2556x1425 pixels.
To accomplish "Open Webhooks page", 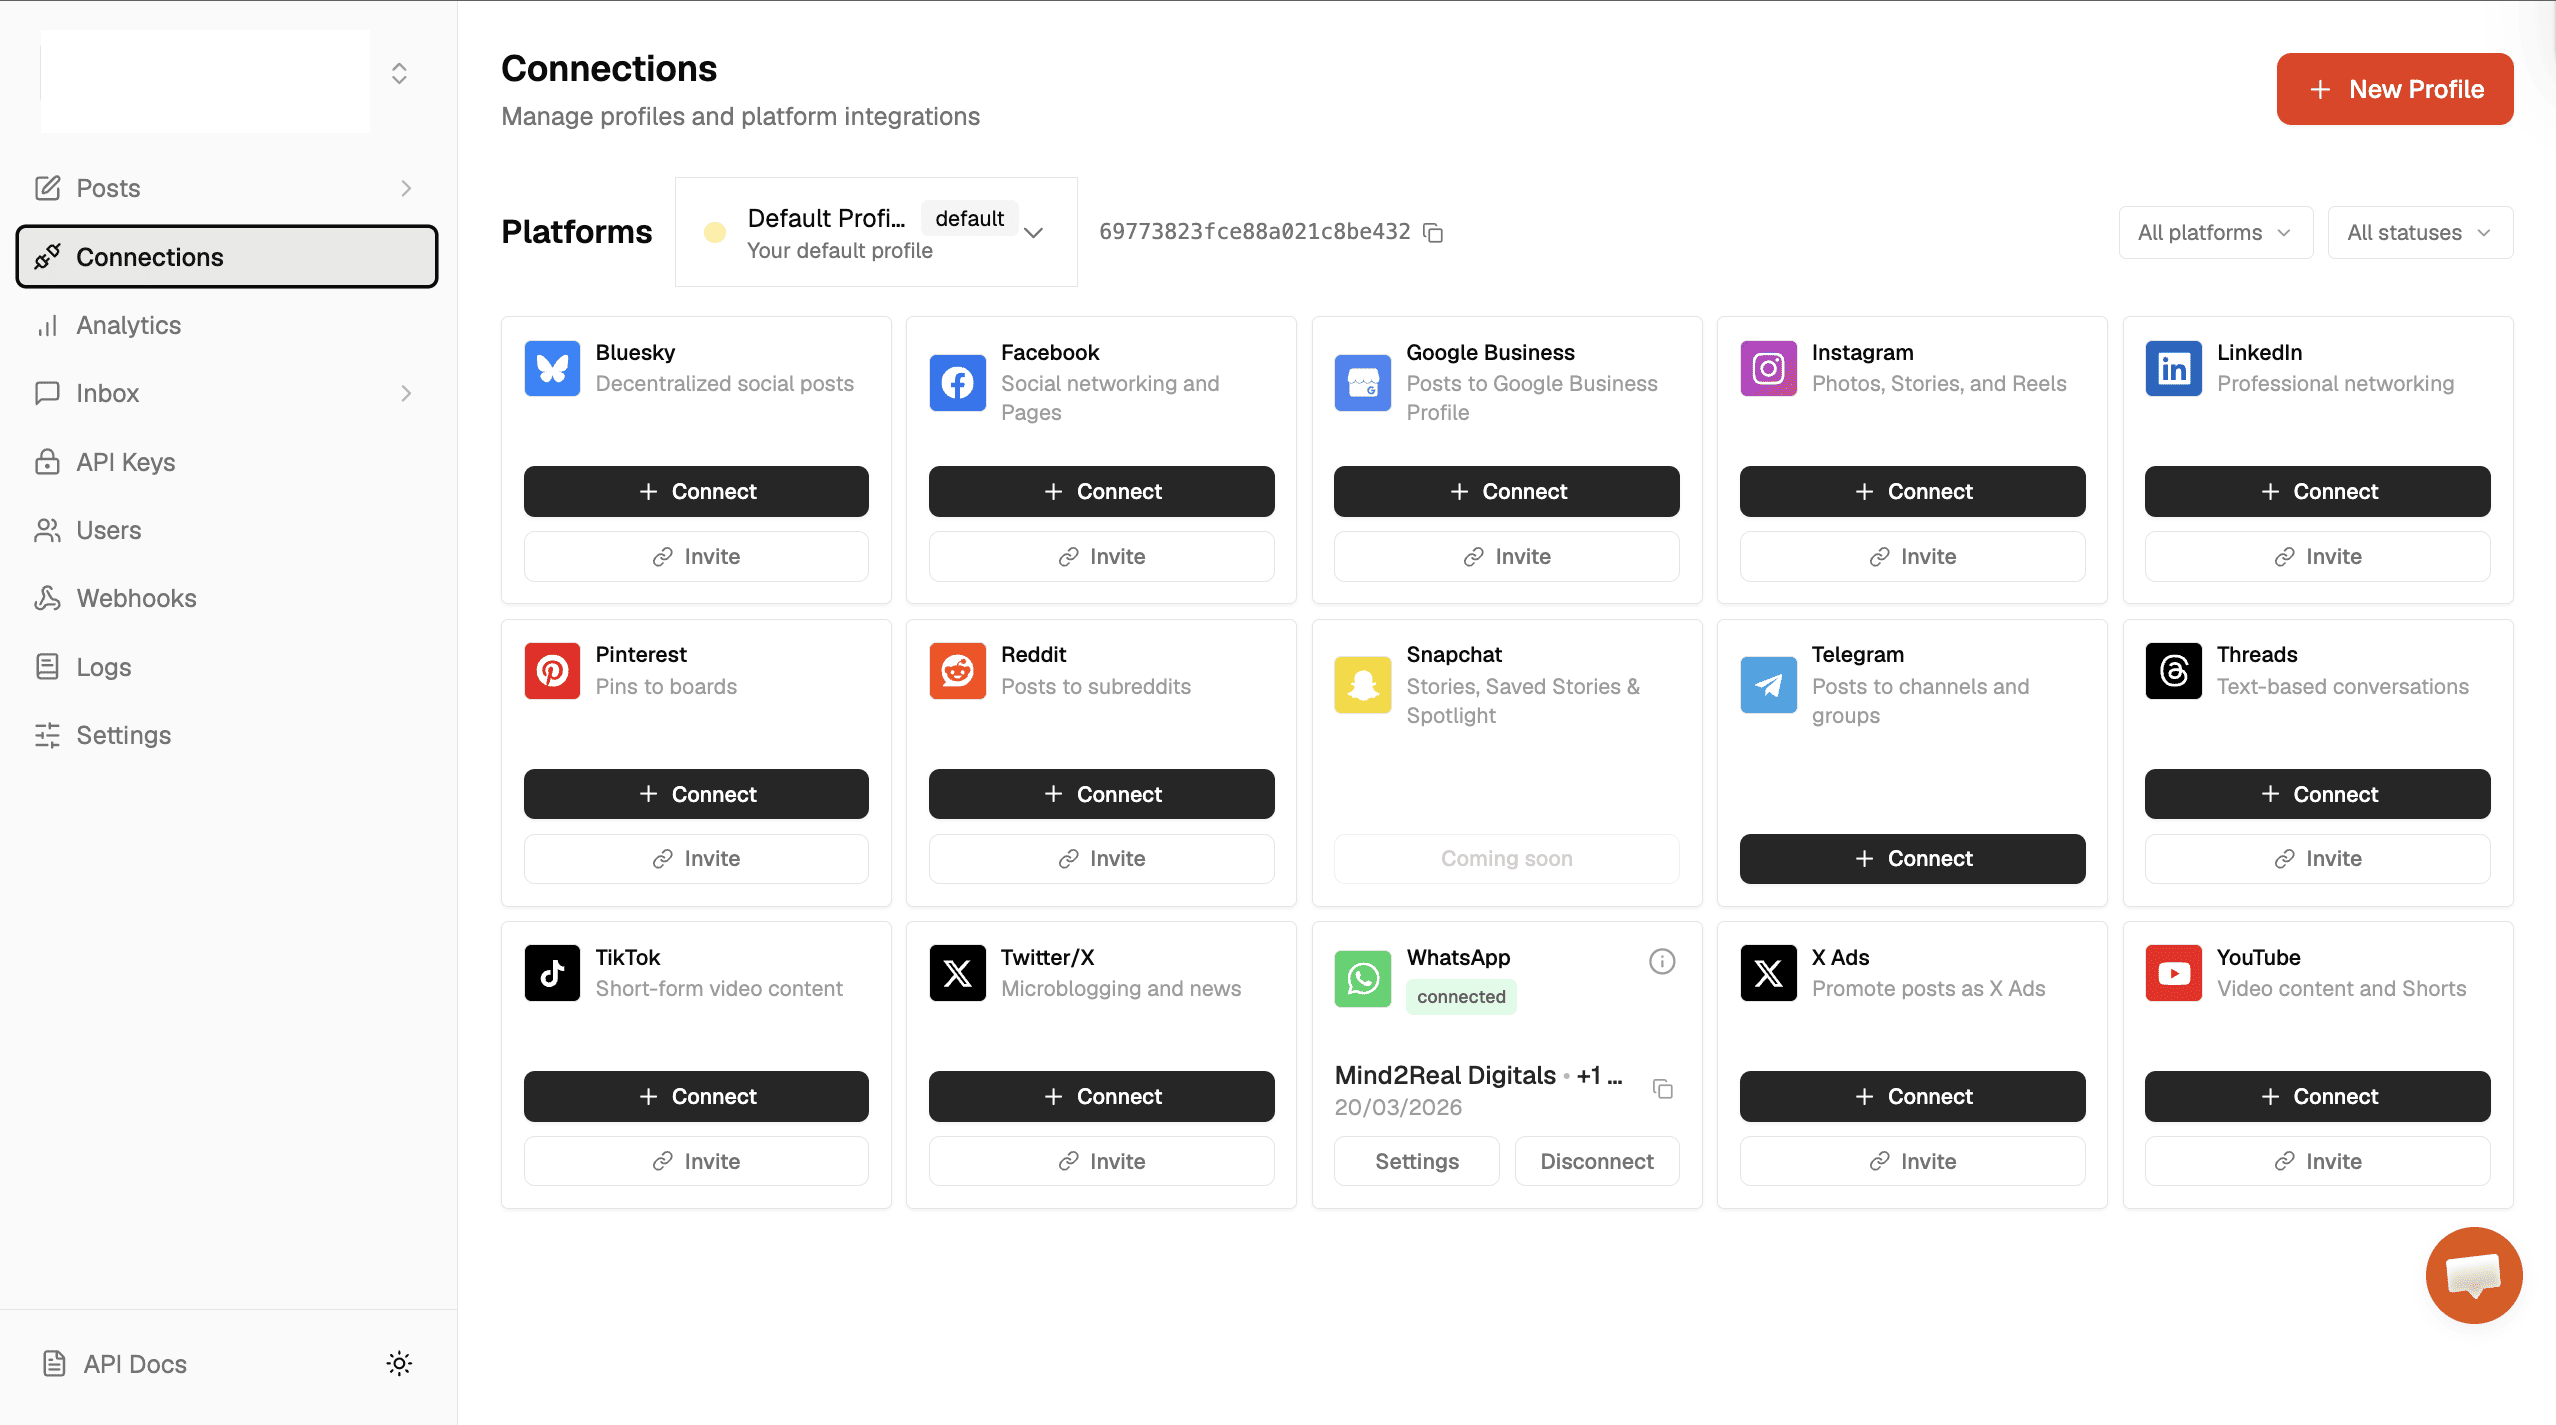I will (x=227, y=598).
